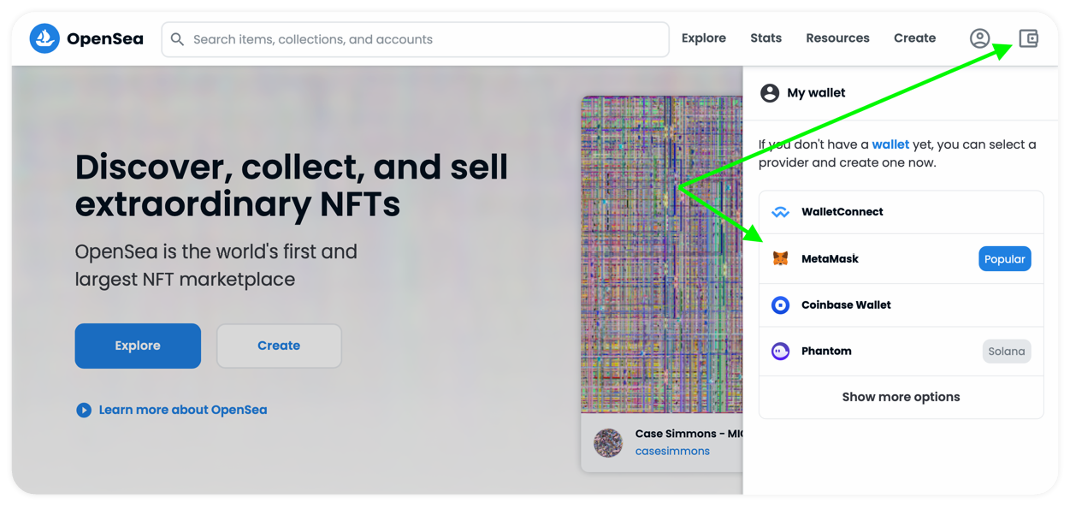Click the MetaMask fox icon
This screenshot has height=506, width=1072.
tap(780, 259)
